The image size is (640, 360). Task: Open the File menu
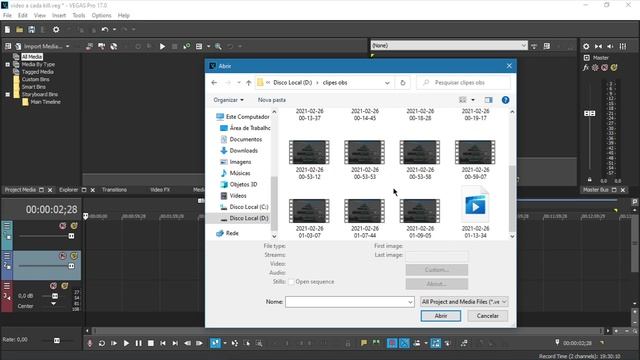(7, 16)
